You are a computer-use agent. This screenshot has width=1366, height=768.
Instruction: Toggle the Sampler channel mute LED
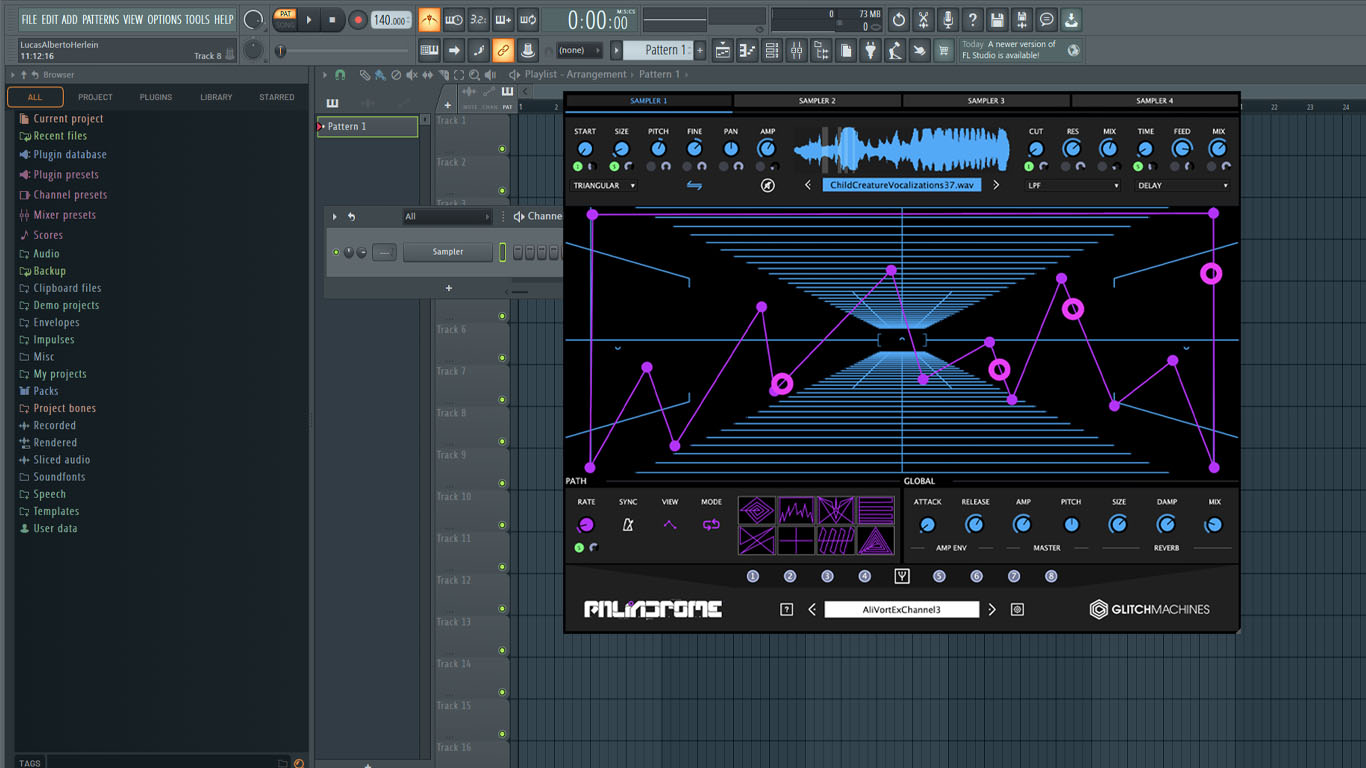(x=336, y=252)
